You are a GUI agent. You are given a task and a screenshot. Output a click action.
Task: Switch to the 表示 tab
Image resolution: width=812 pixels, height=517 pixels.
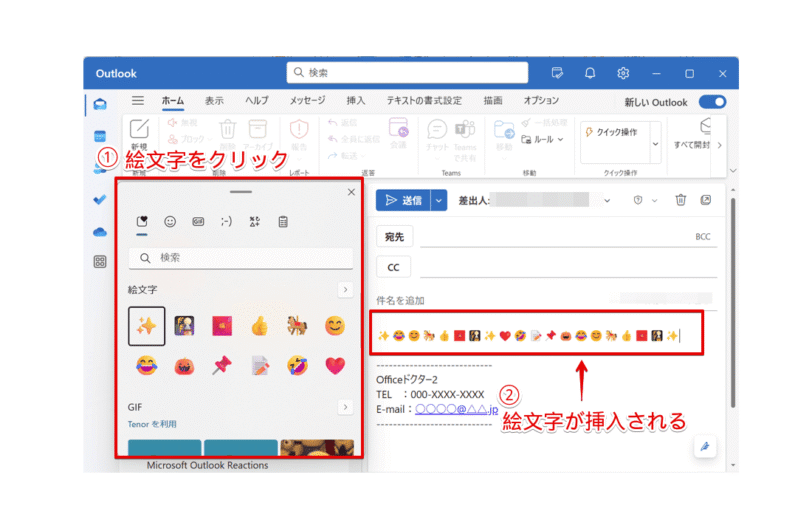tap(214, 100)
